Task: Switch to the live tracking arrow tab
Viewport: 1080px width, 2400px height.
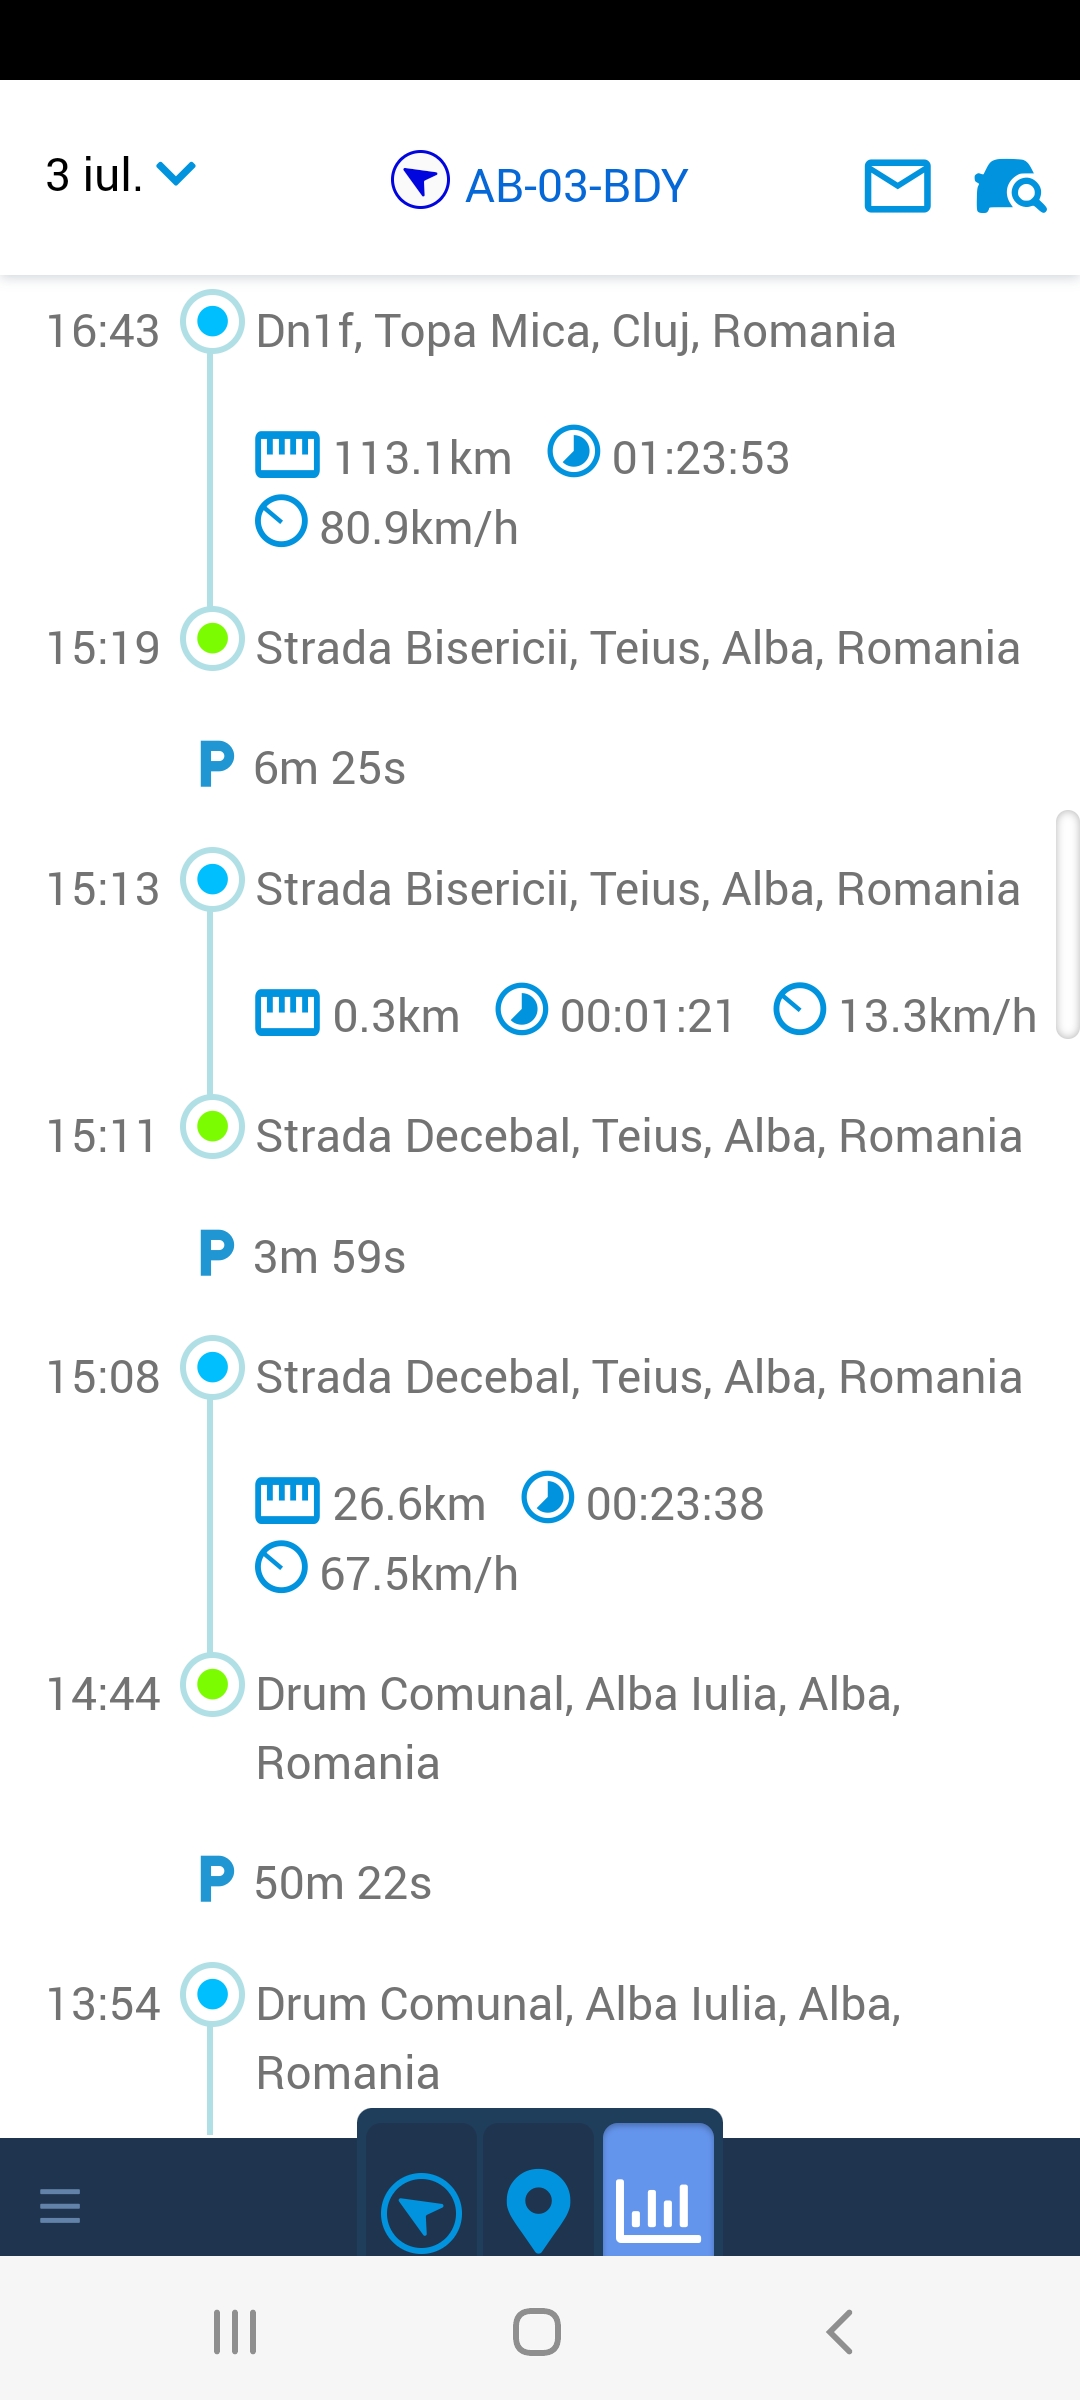Action: tap(421, 2213)
